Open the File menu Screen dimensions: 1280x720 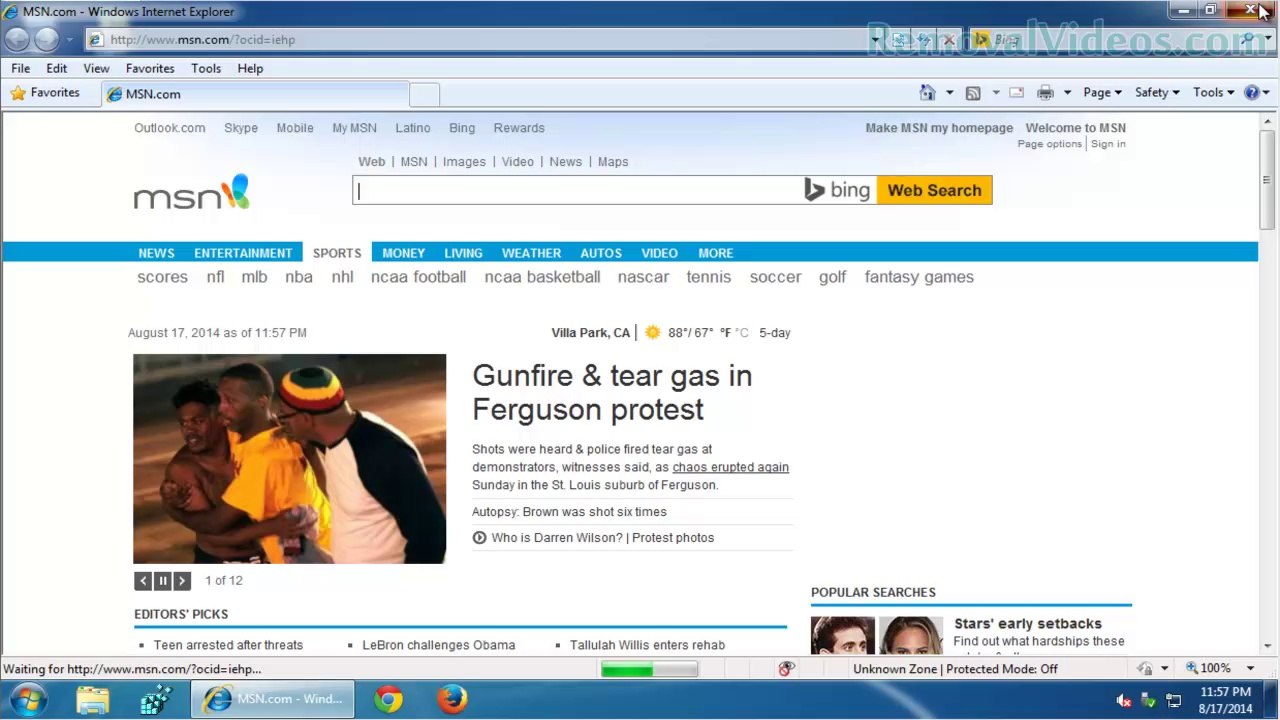pos(21,68)
